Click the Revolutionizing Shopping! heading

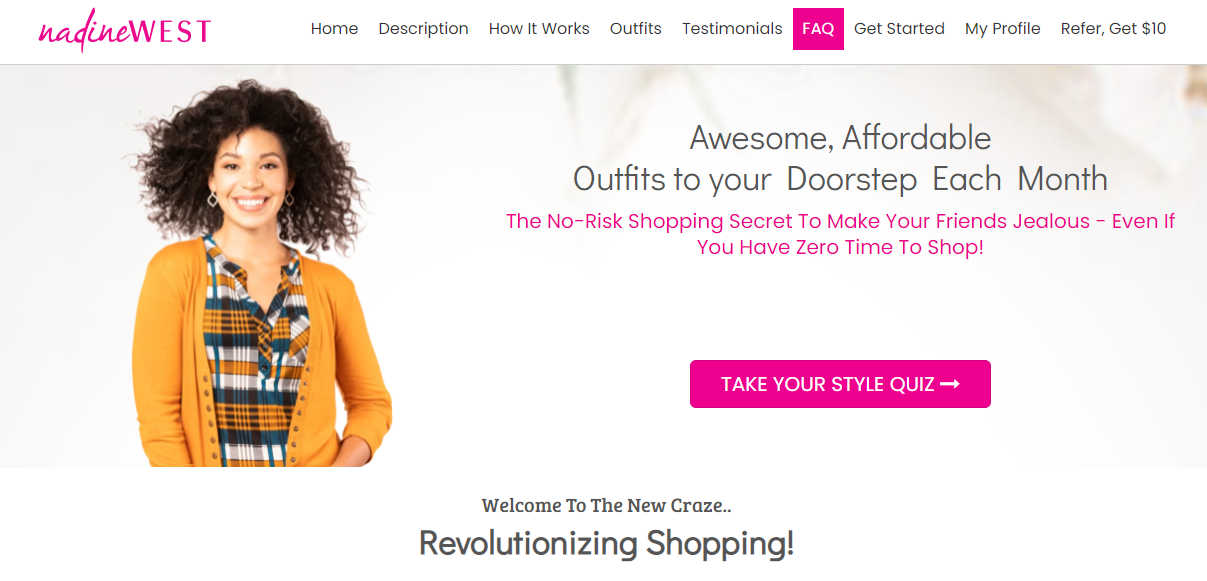(x=606, y=543)
